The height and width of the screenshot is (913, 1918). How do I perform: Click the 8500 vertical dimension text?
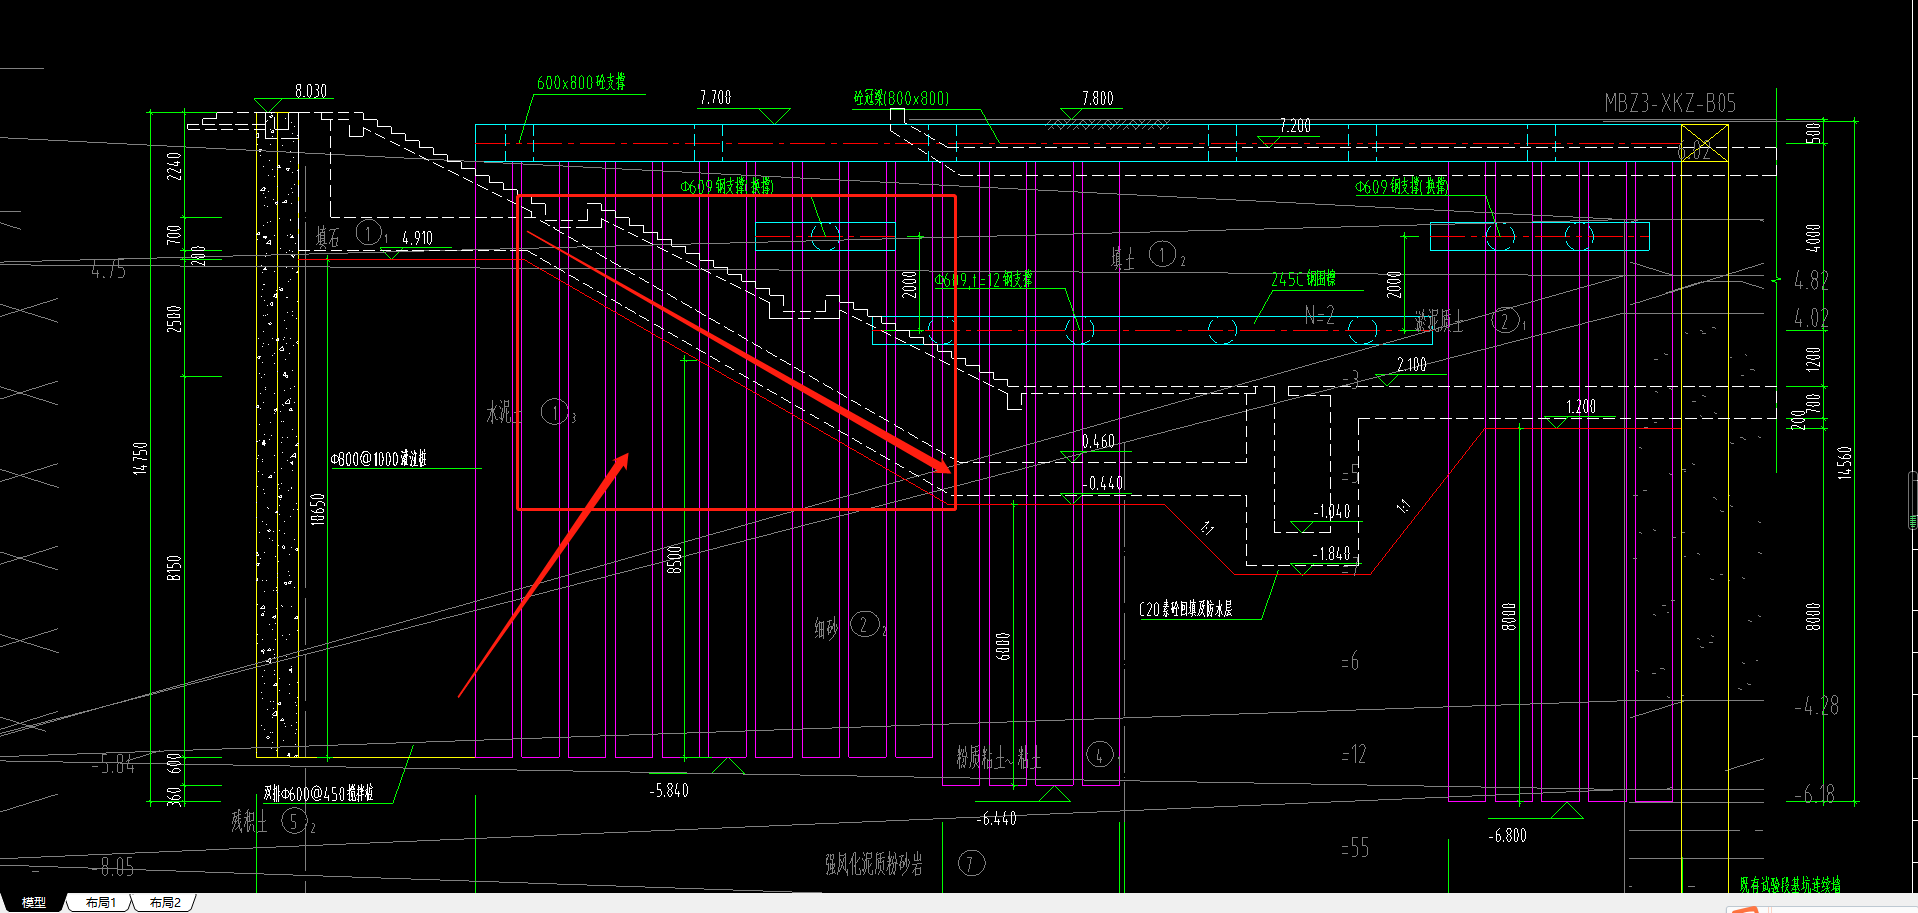[x=674, y=559]
